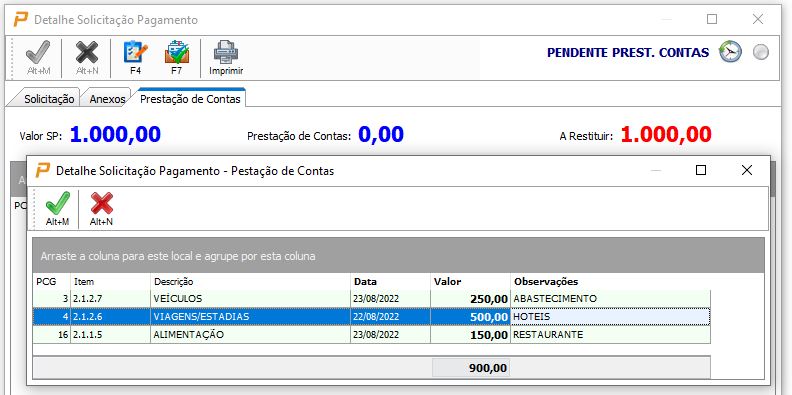This screenshot has width=792, height=395.
Task: Click the Imprimir printer icon
Action: pos(226,58)
